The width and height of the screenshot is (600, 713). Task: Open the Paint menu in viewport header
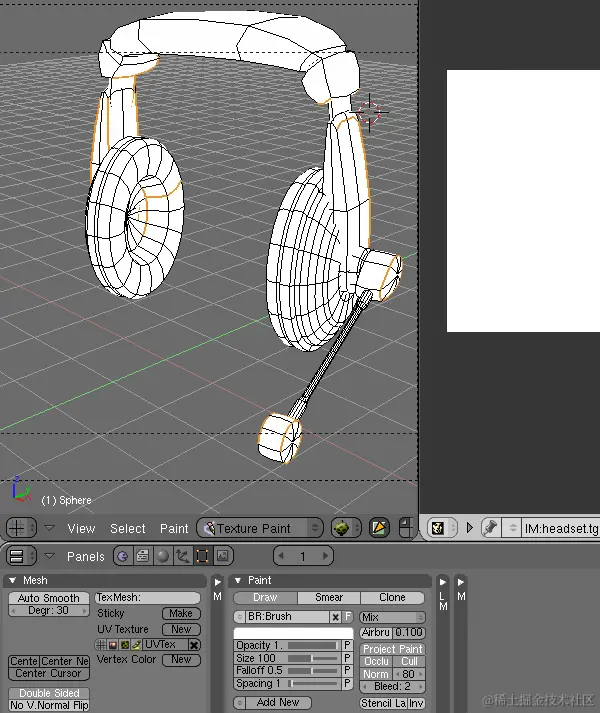tap(174, 528)
